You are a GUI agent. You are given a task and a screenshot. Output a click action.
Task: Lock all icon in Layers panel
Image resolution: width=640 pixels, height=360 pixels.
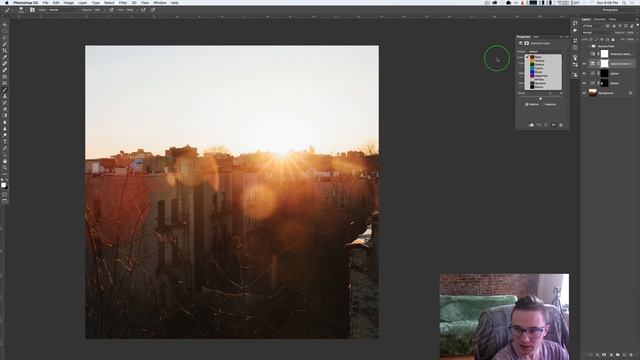613,40
